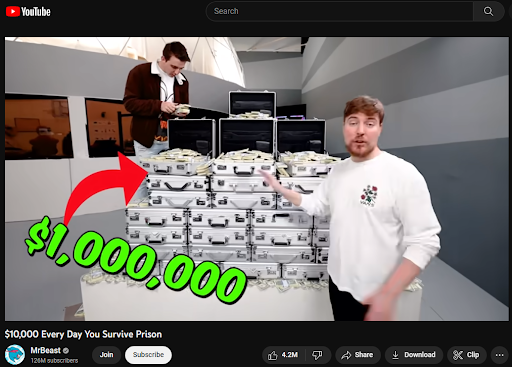
Task: Open the three-dot more actions menu
Action: [499, 355]
